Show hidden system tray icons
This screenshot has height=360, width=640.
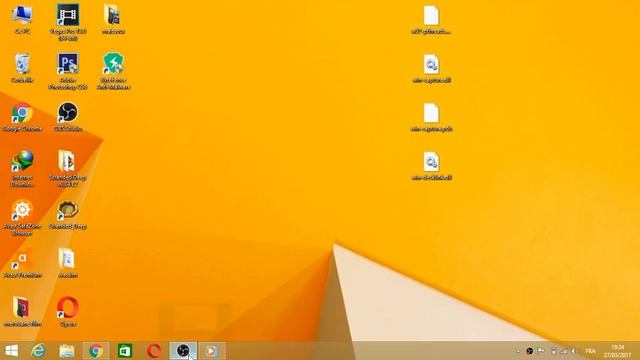coord(518,351)
